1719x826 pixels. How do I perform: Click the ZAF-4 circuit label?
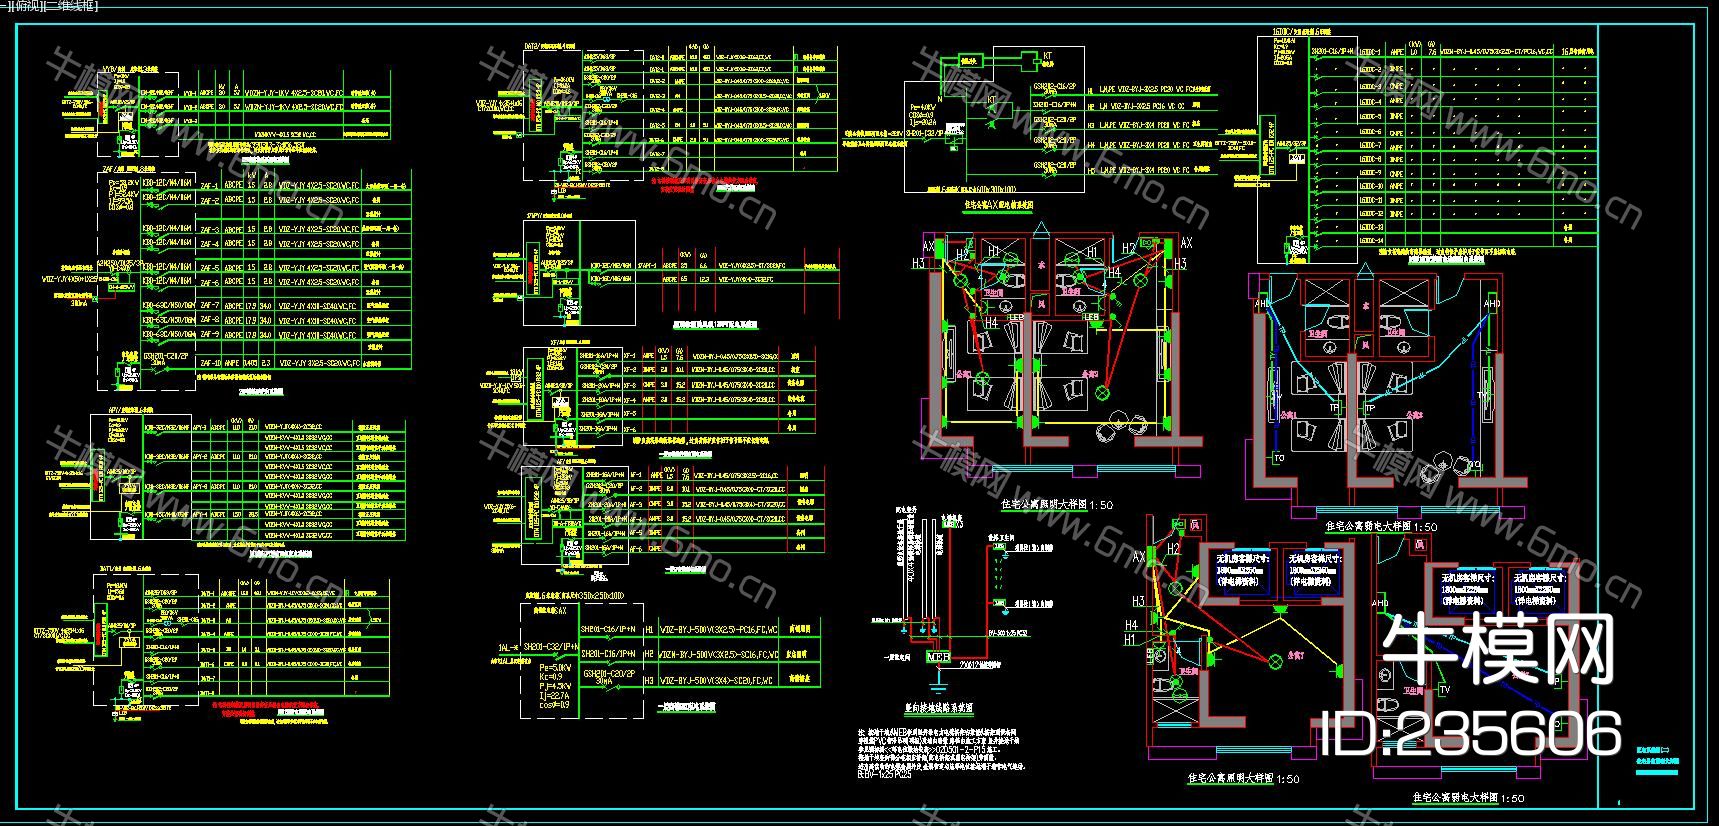coord(208,244)
